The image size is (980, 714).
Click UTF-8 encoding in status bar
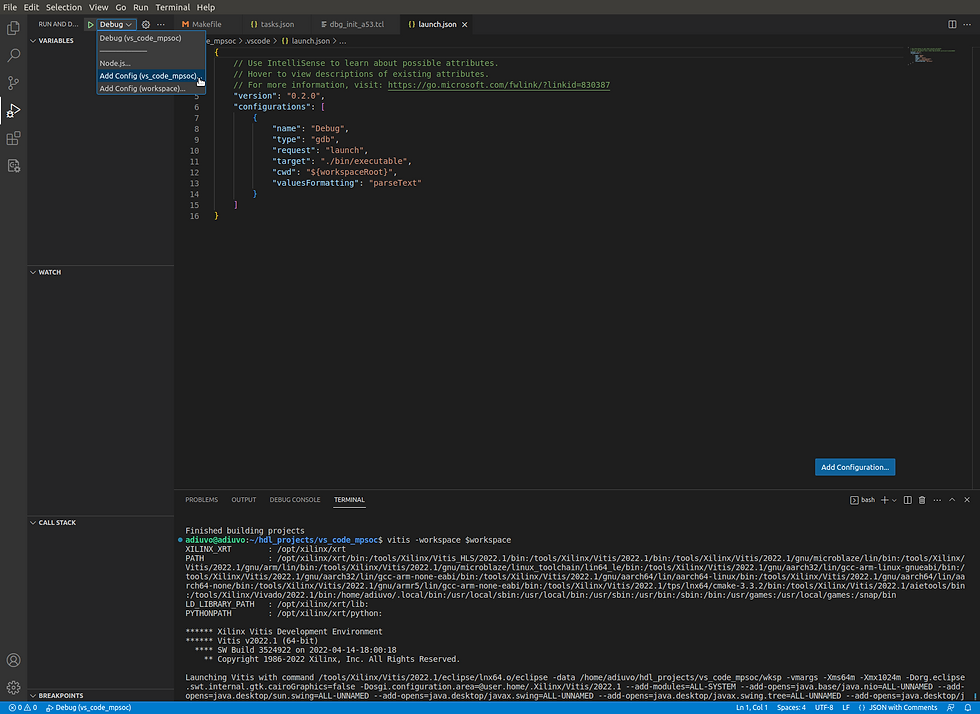(x=824, y=708)
